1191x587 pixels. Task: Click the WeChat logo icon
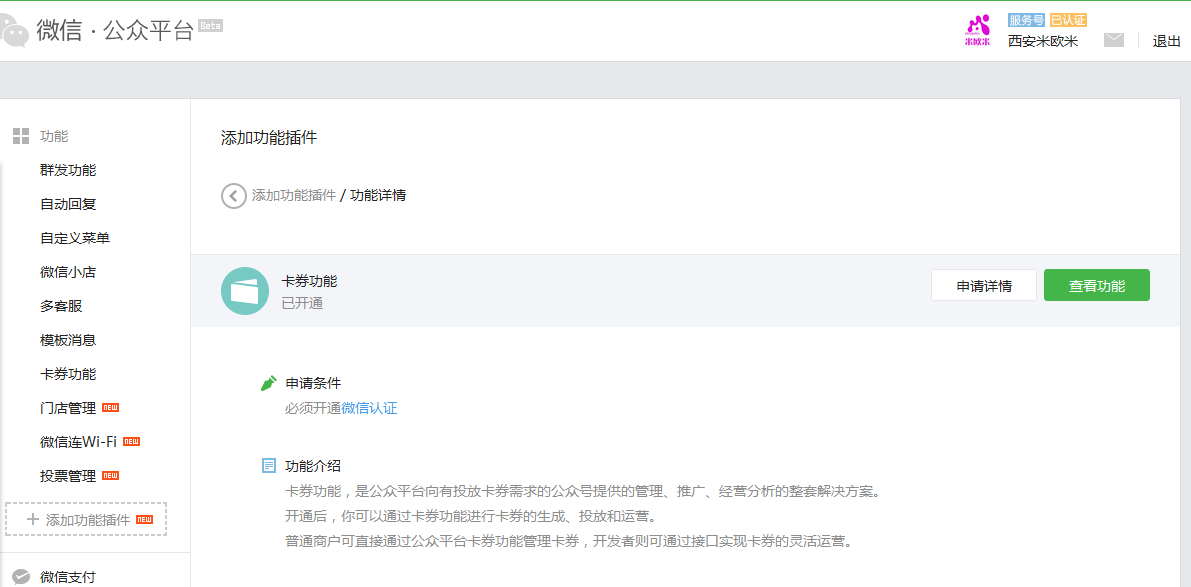point(13,32)
